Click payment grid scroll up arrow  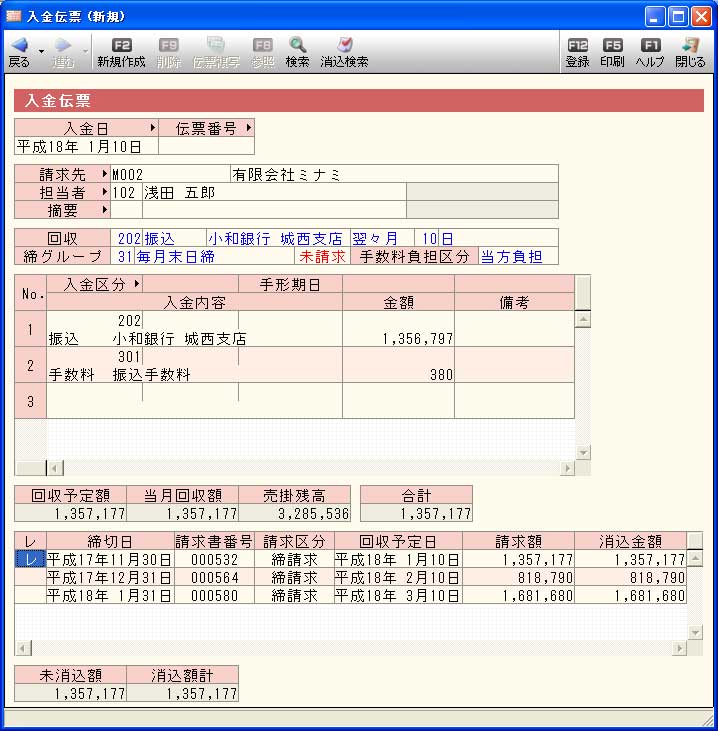tap(583, 319)
